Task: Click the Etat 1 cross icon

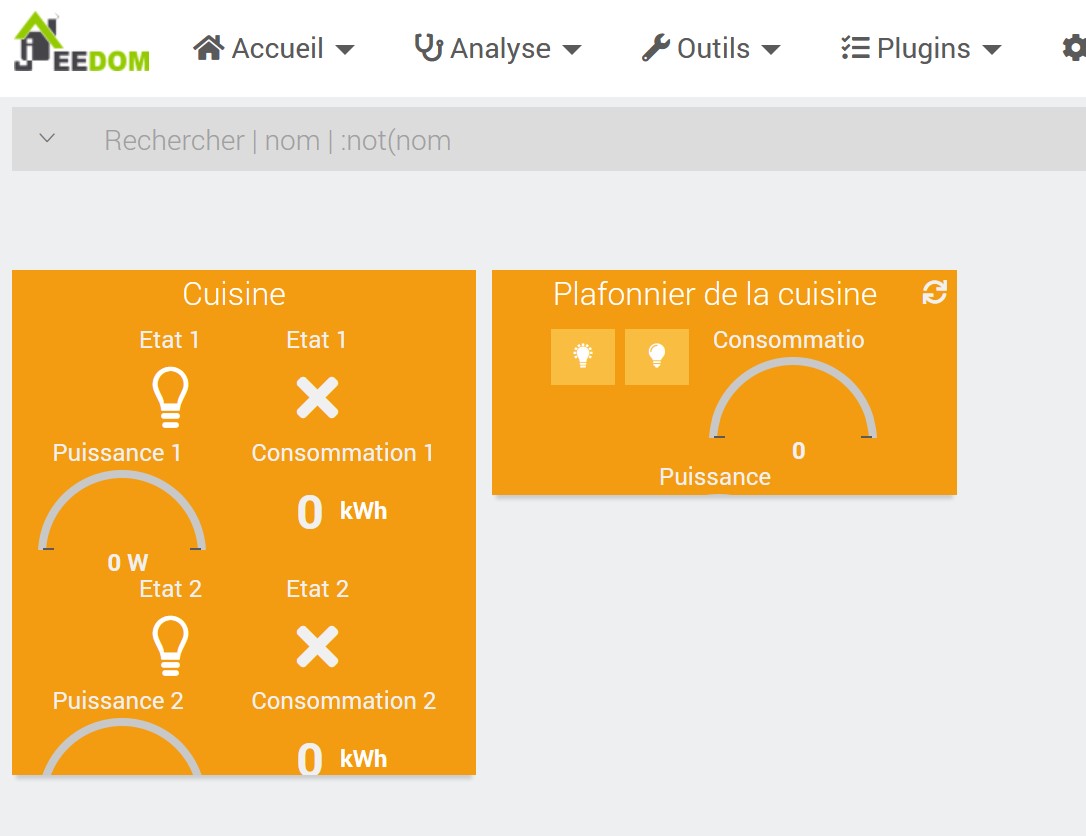Action: point(317,399)
